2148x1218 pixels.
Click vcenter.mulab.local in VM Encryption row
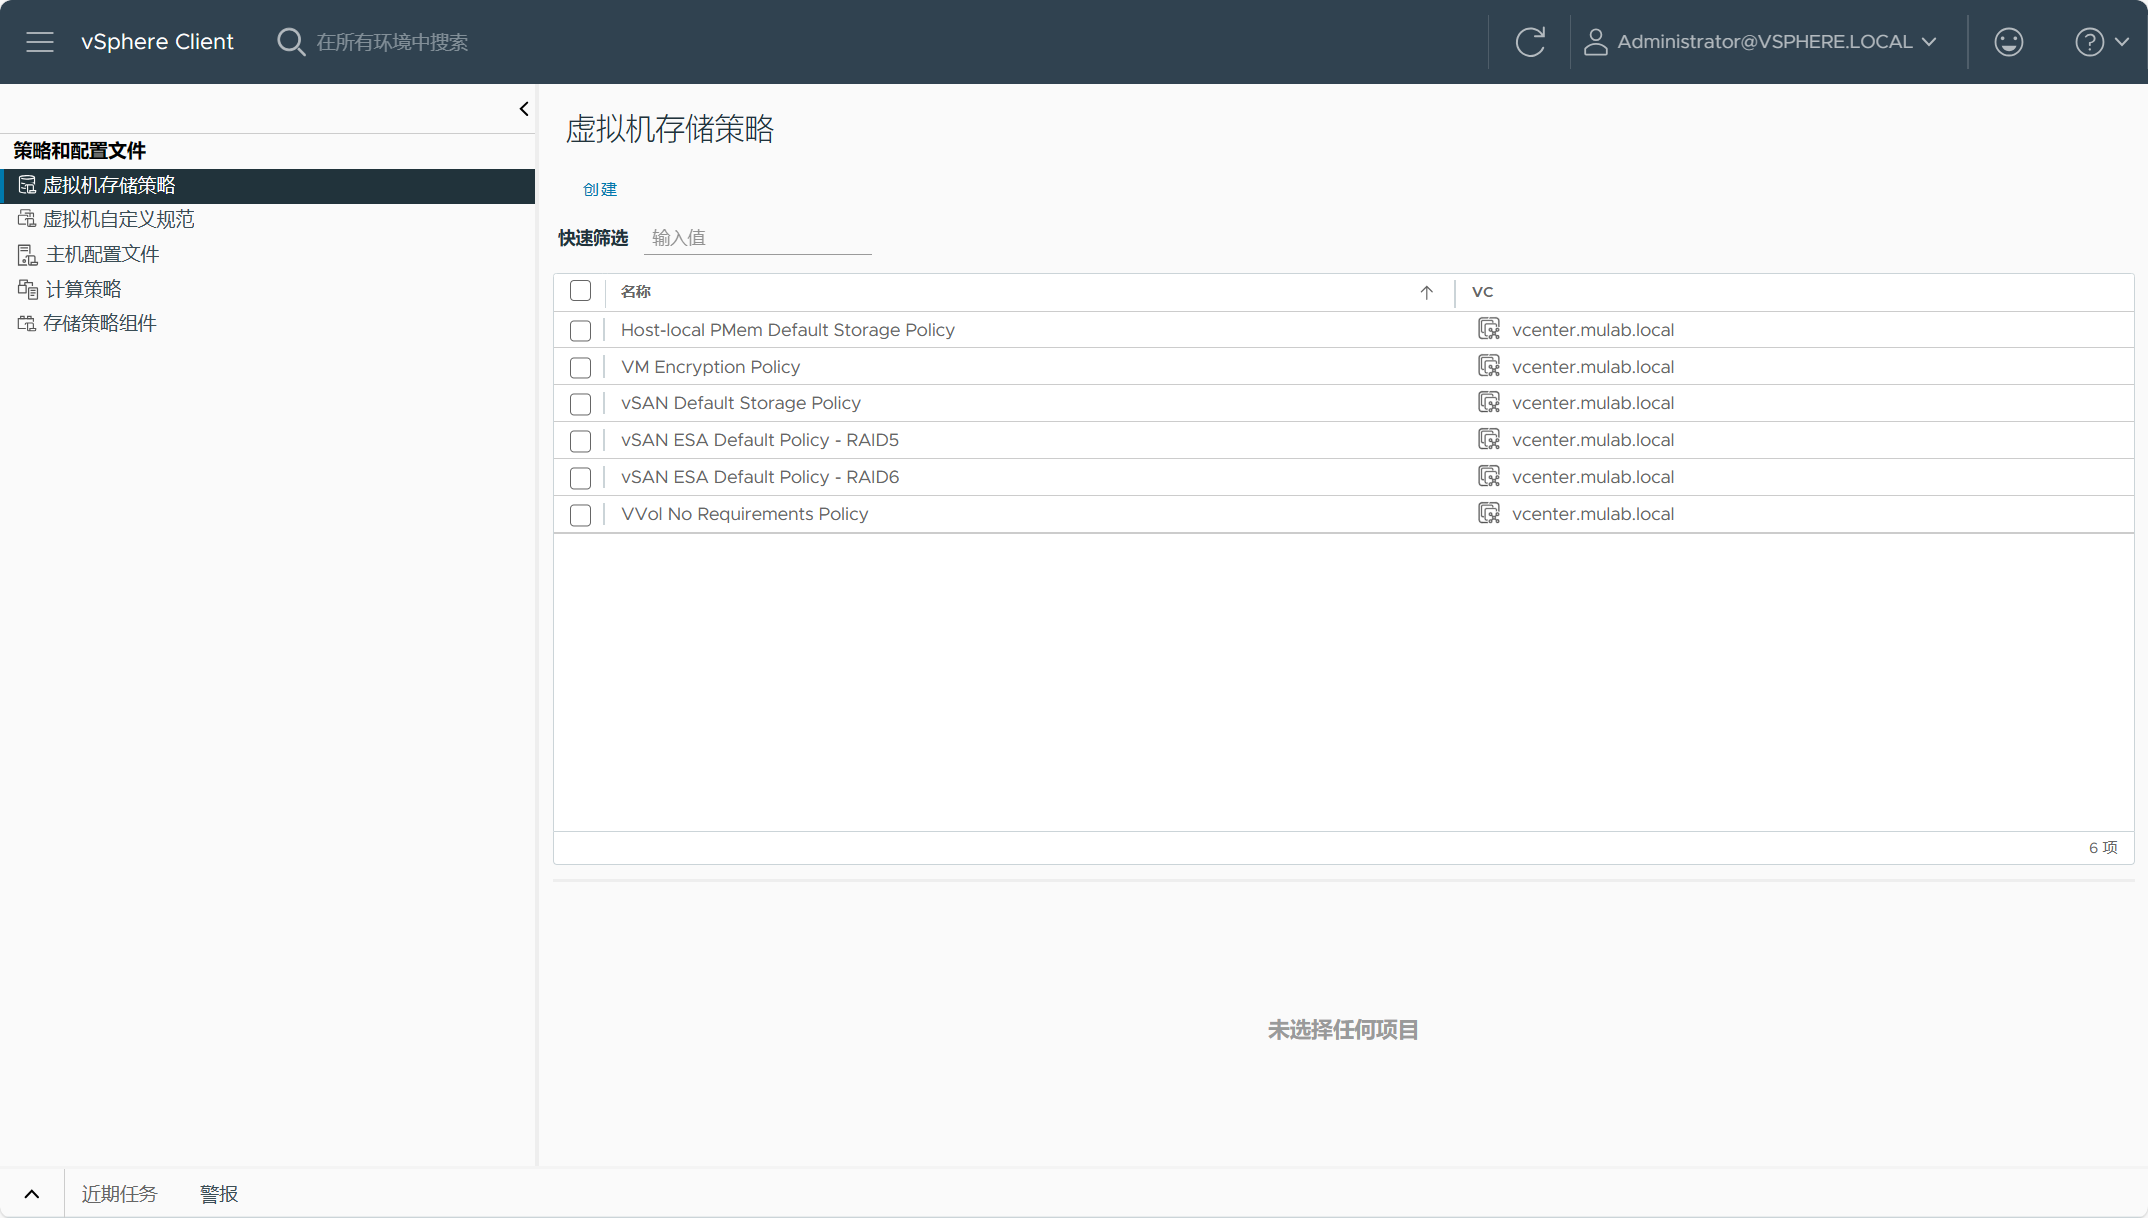(1593, 367)
